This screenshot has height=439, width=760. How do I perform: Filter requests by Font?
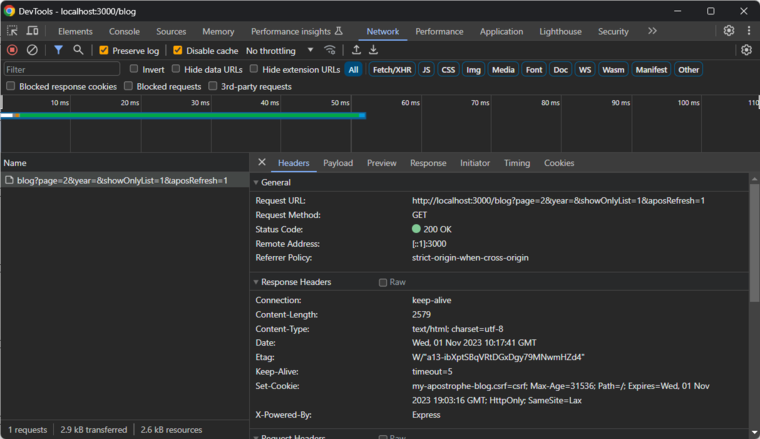[x=534, y=69]
